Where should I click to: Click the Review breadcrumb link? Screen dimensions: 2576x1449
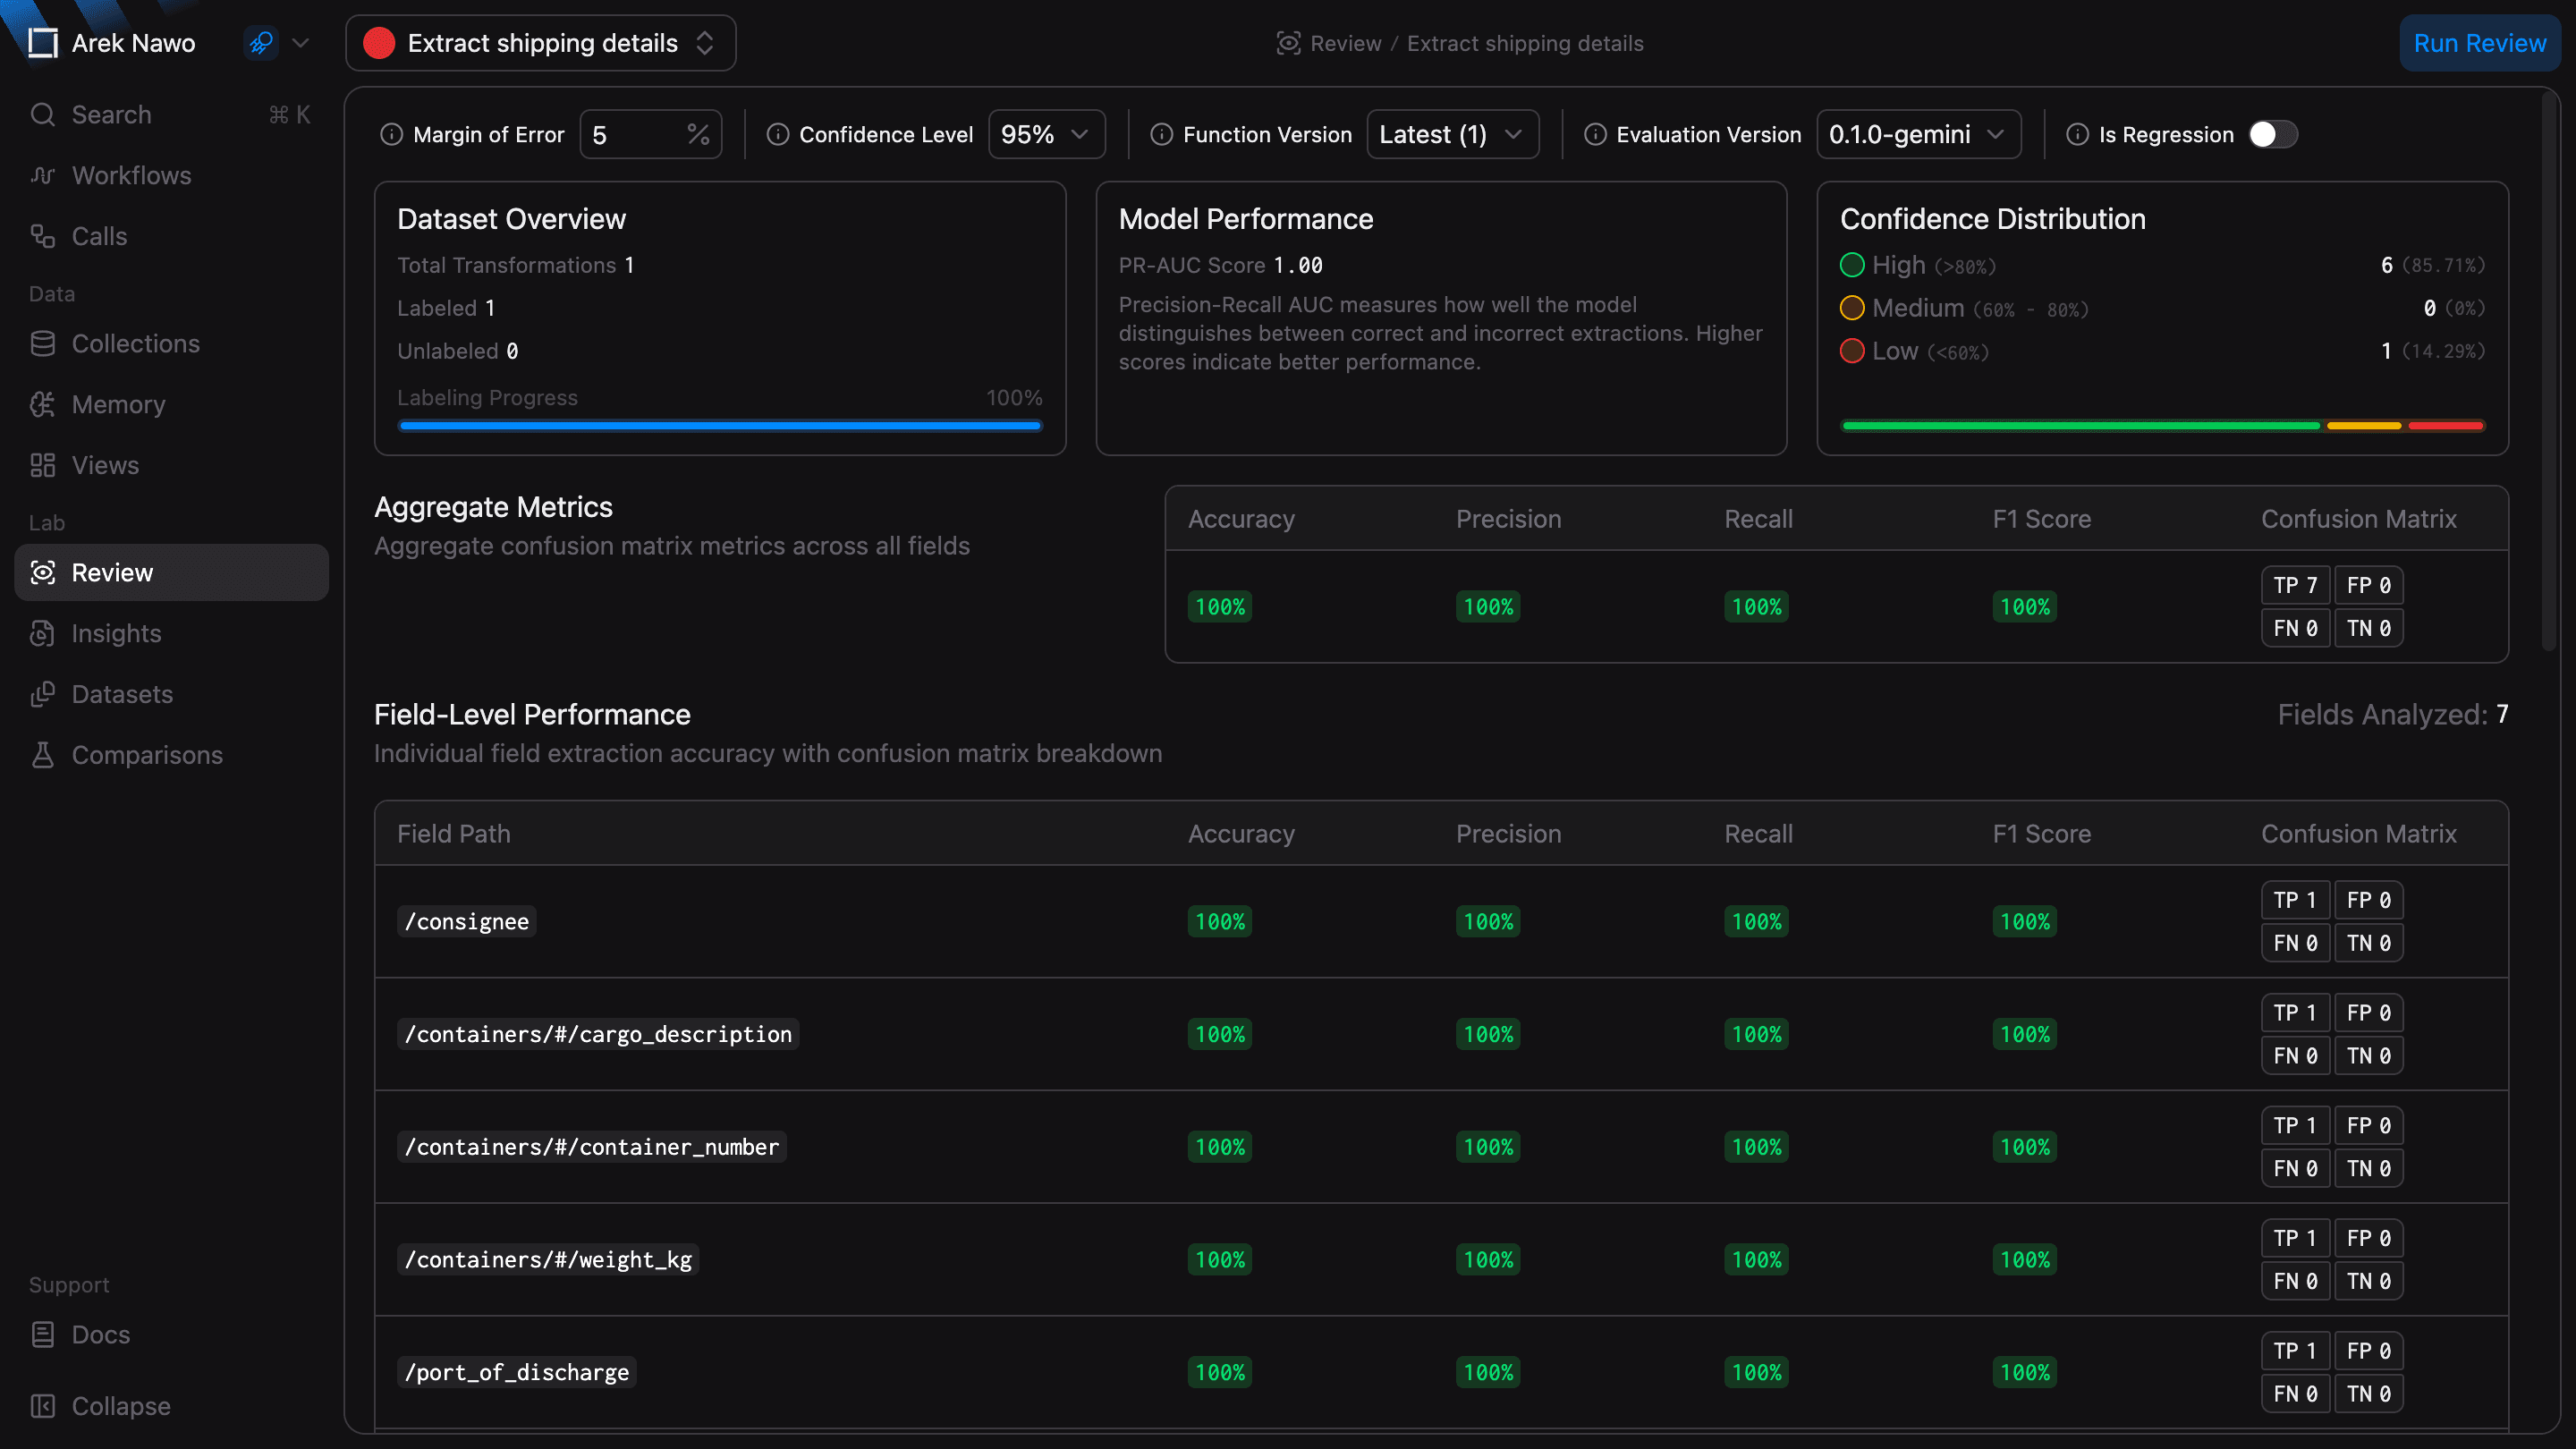[x=1345, y=43]
